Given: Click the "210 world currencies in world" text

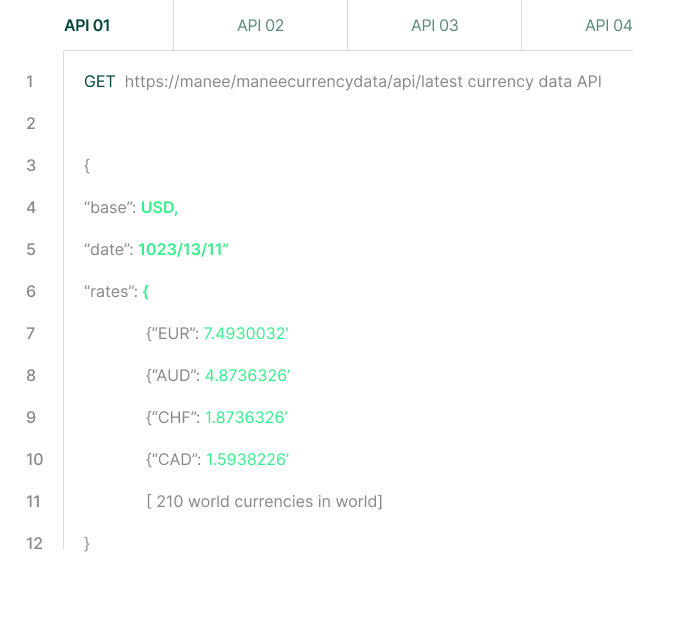Looking at the screenshot, I should click(264, 502).
